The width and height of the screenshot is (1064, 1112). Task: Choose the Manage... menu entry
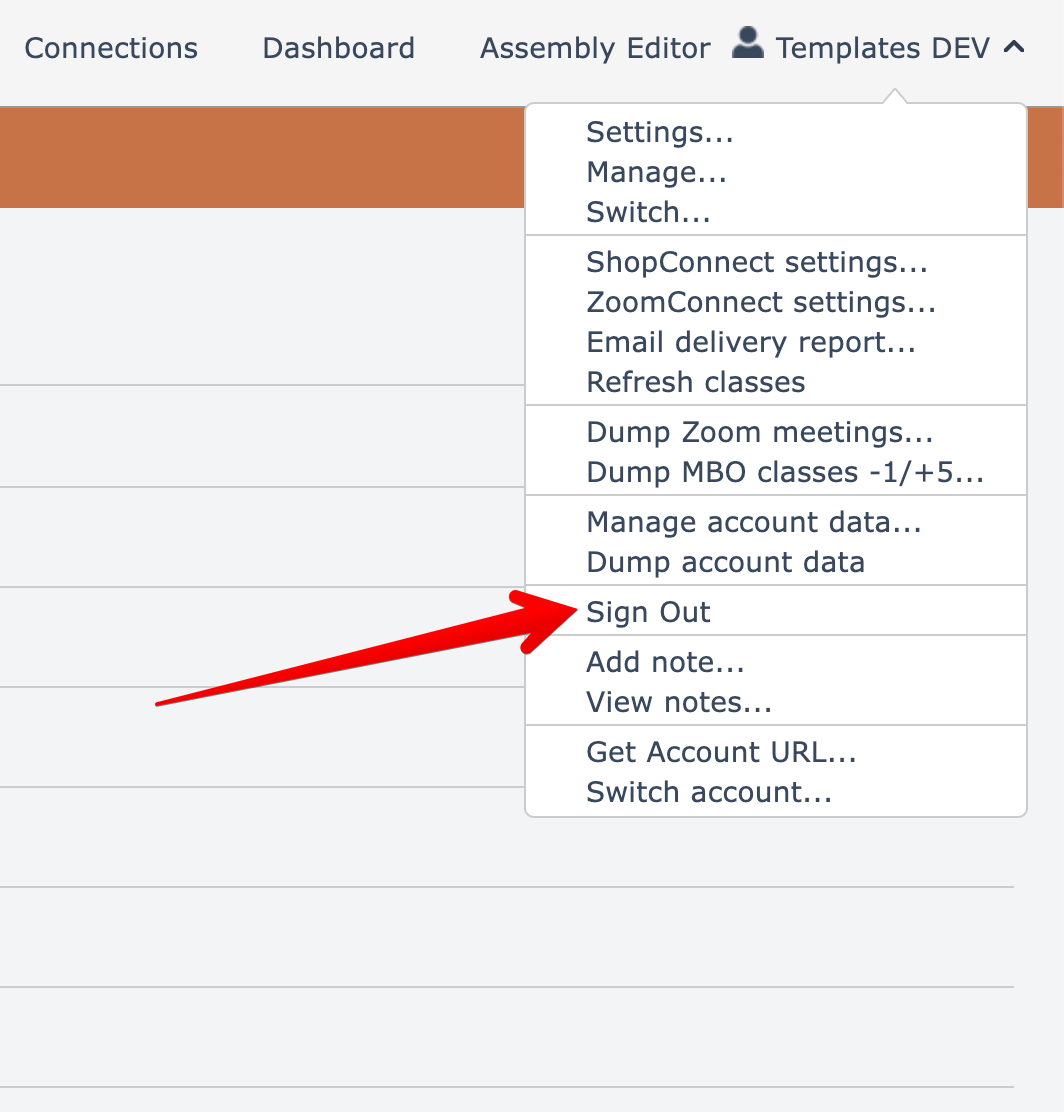656,172
